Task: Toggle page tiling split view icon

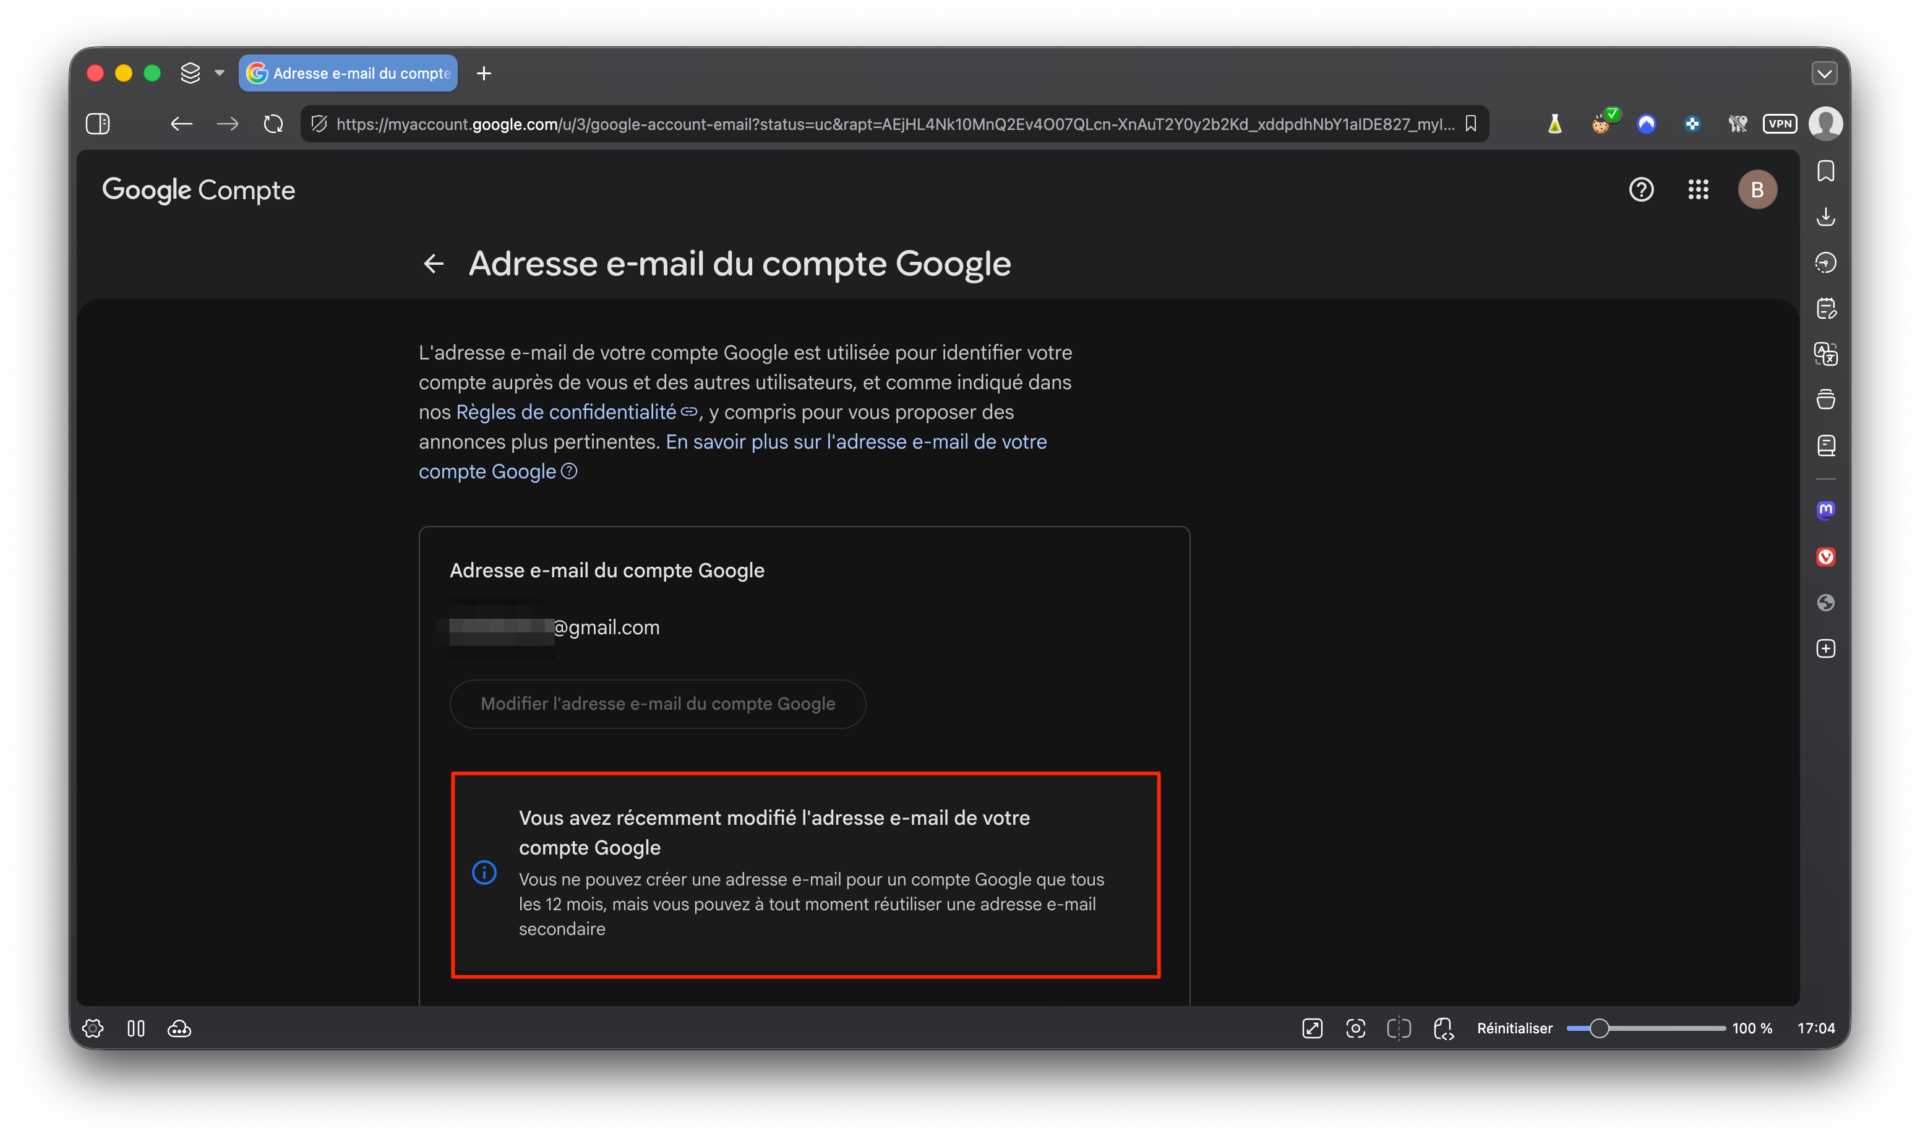Action: point(1399,1028)
